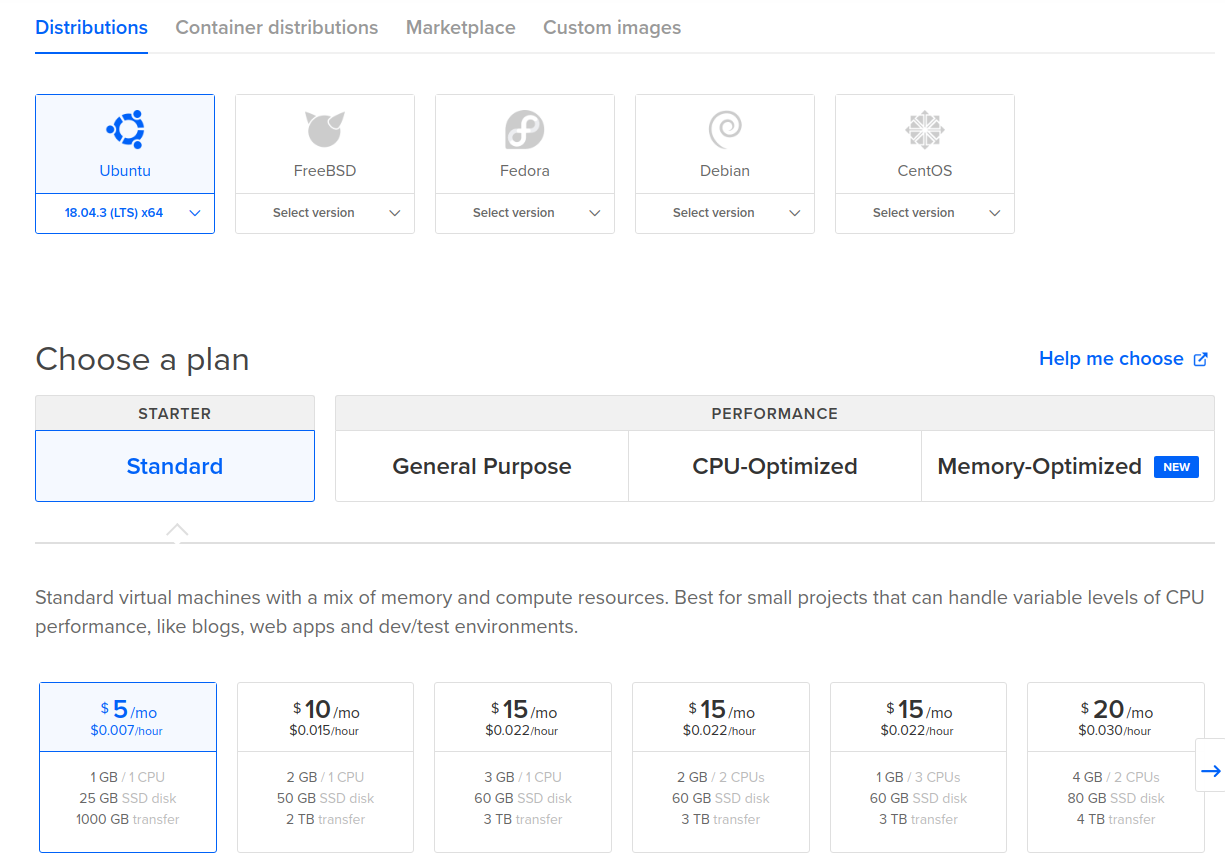Screen dimensions: 1225x862
Task: Open Ubuntu 18.04.3 (LTS) x64 version dropdown
Action: (x=125, y=213)
